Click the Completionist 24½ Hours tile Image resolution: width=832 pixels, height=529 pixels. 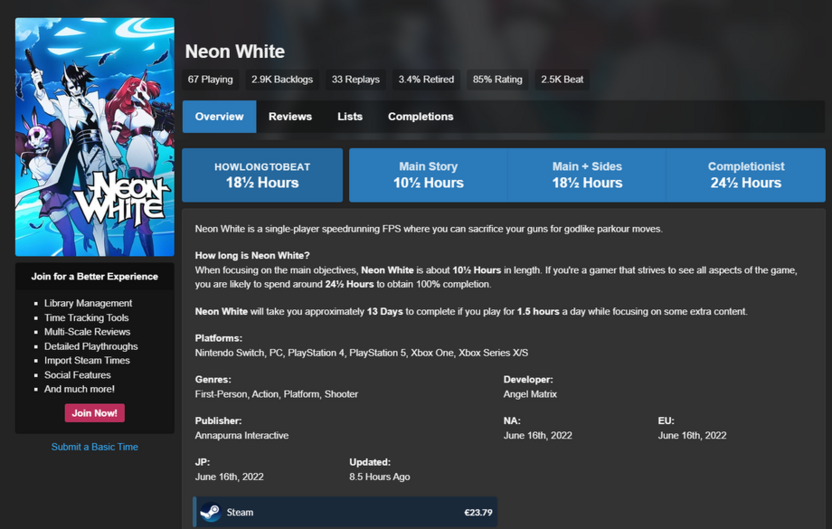click(746, 175)
